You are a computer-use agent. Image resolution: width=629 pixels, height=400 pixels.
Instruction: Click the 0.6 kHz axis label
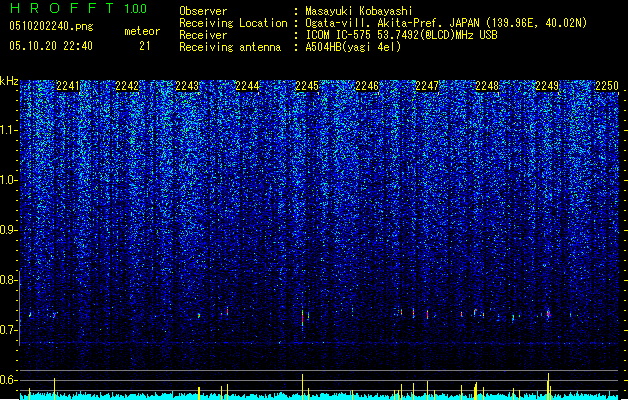(x=9, y=380)
